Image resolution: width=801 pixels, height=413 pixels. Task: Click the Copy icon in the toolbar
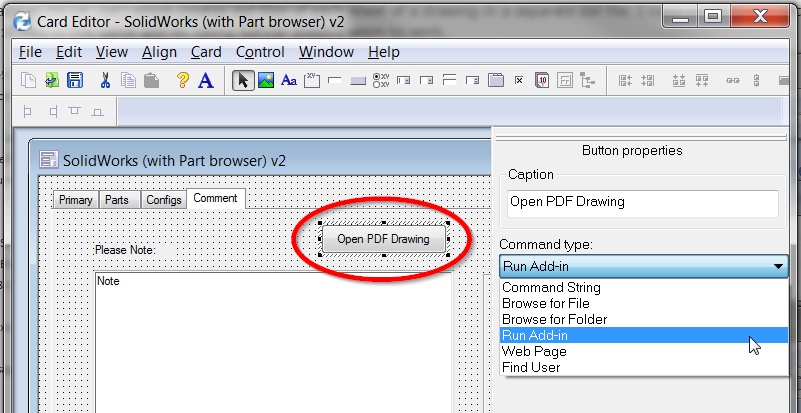tap(128, 81)
